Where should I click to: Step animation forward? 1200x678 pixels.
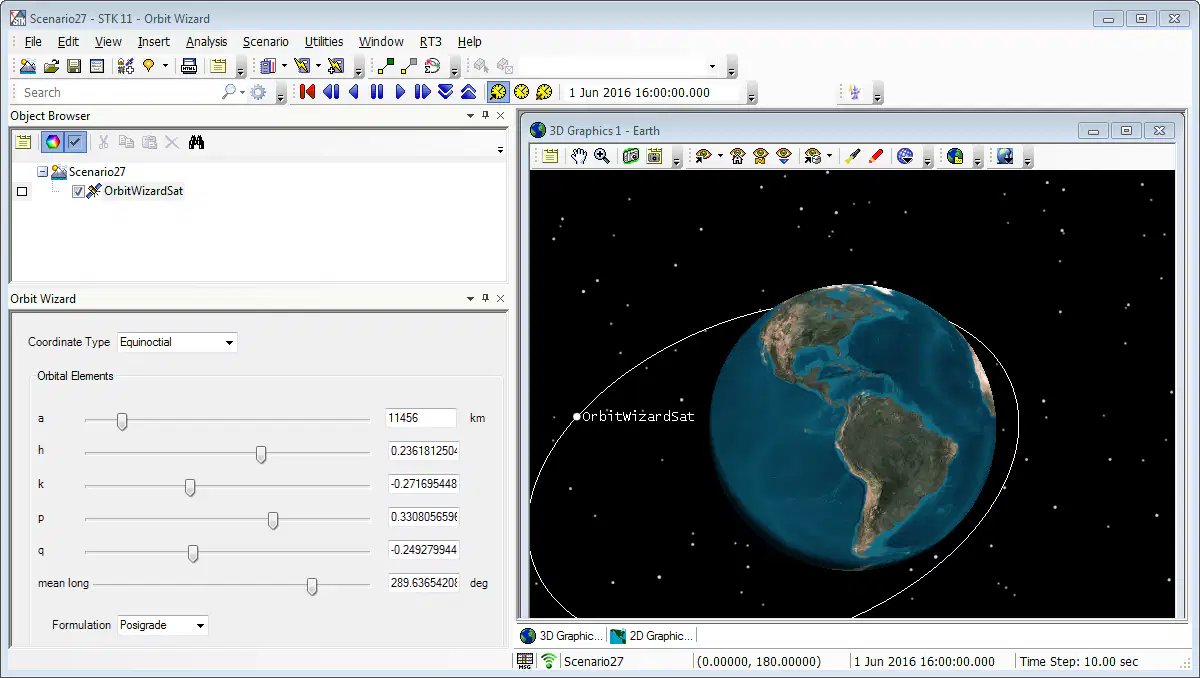(x=422, y=92)
